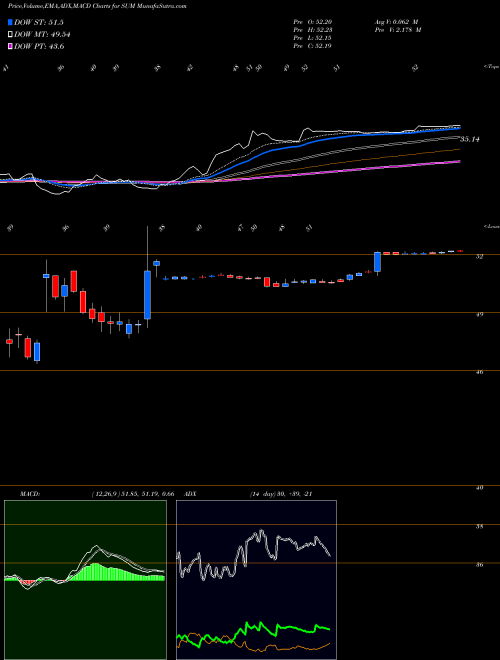Screen dimensions: 500x660
Task: Select the 'DOW MT: 49.54' legend label
Action: (x=42, y=35)
